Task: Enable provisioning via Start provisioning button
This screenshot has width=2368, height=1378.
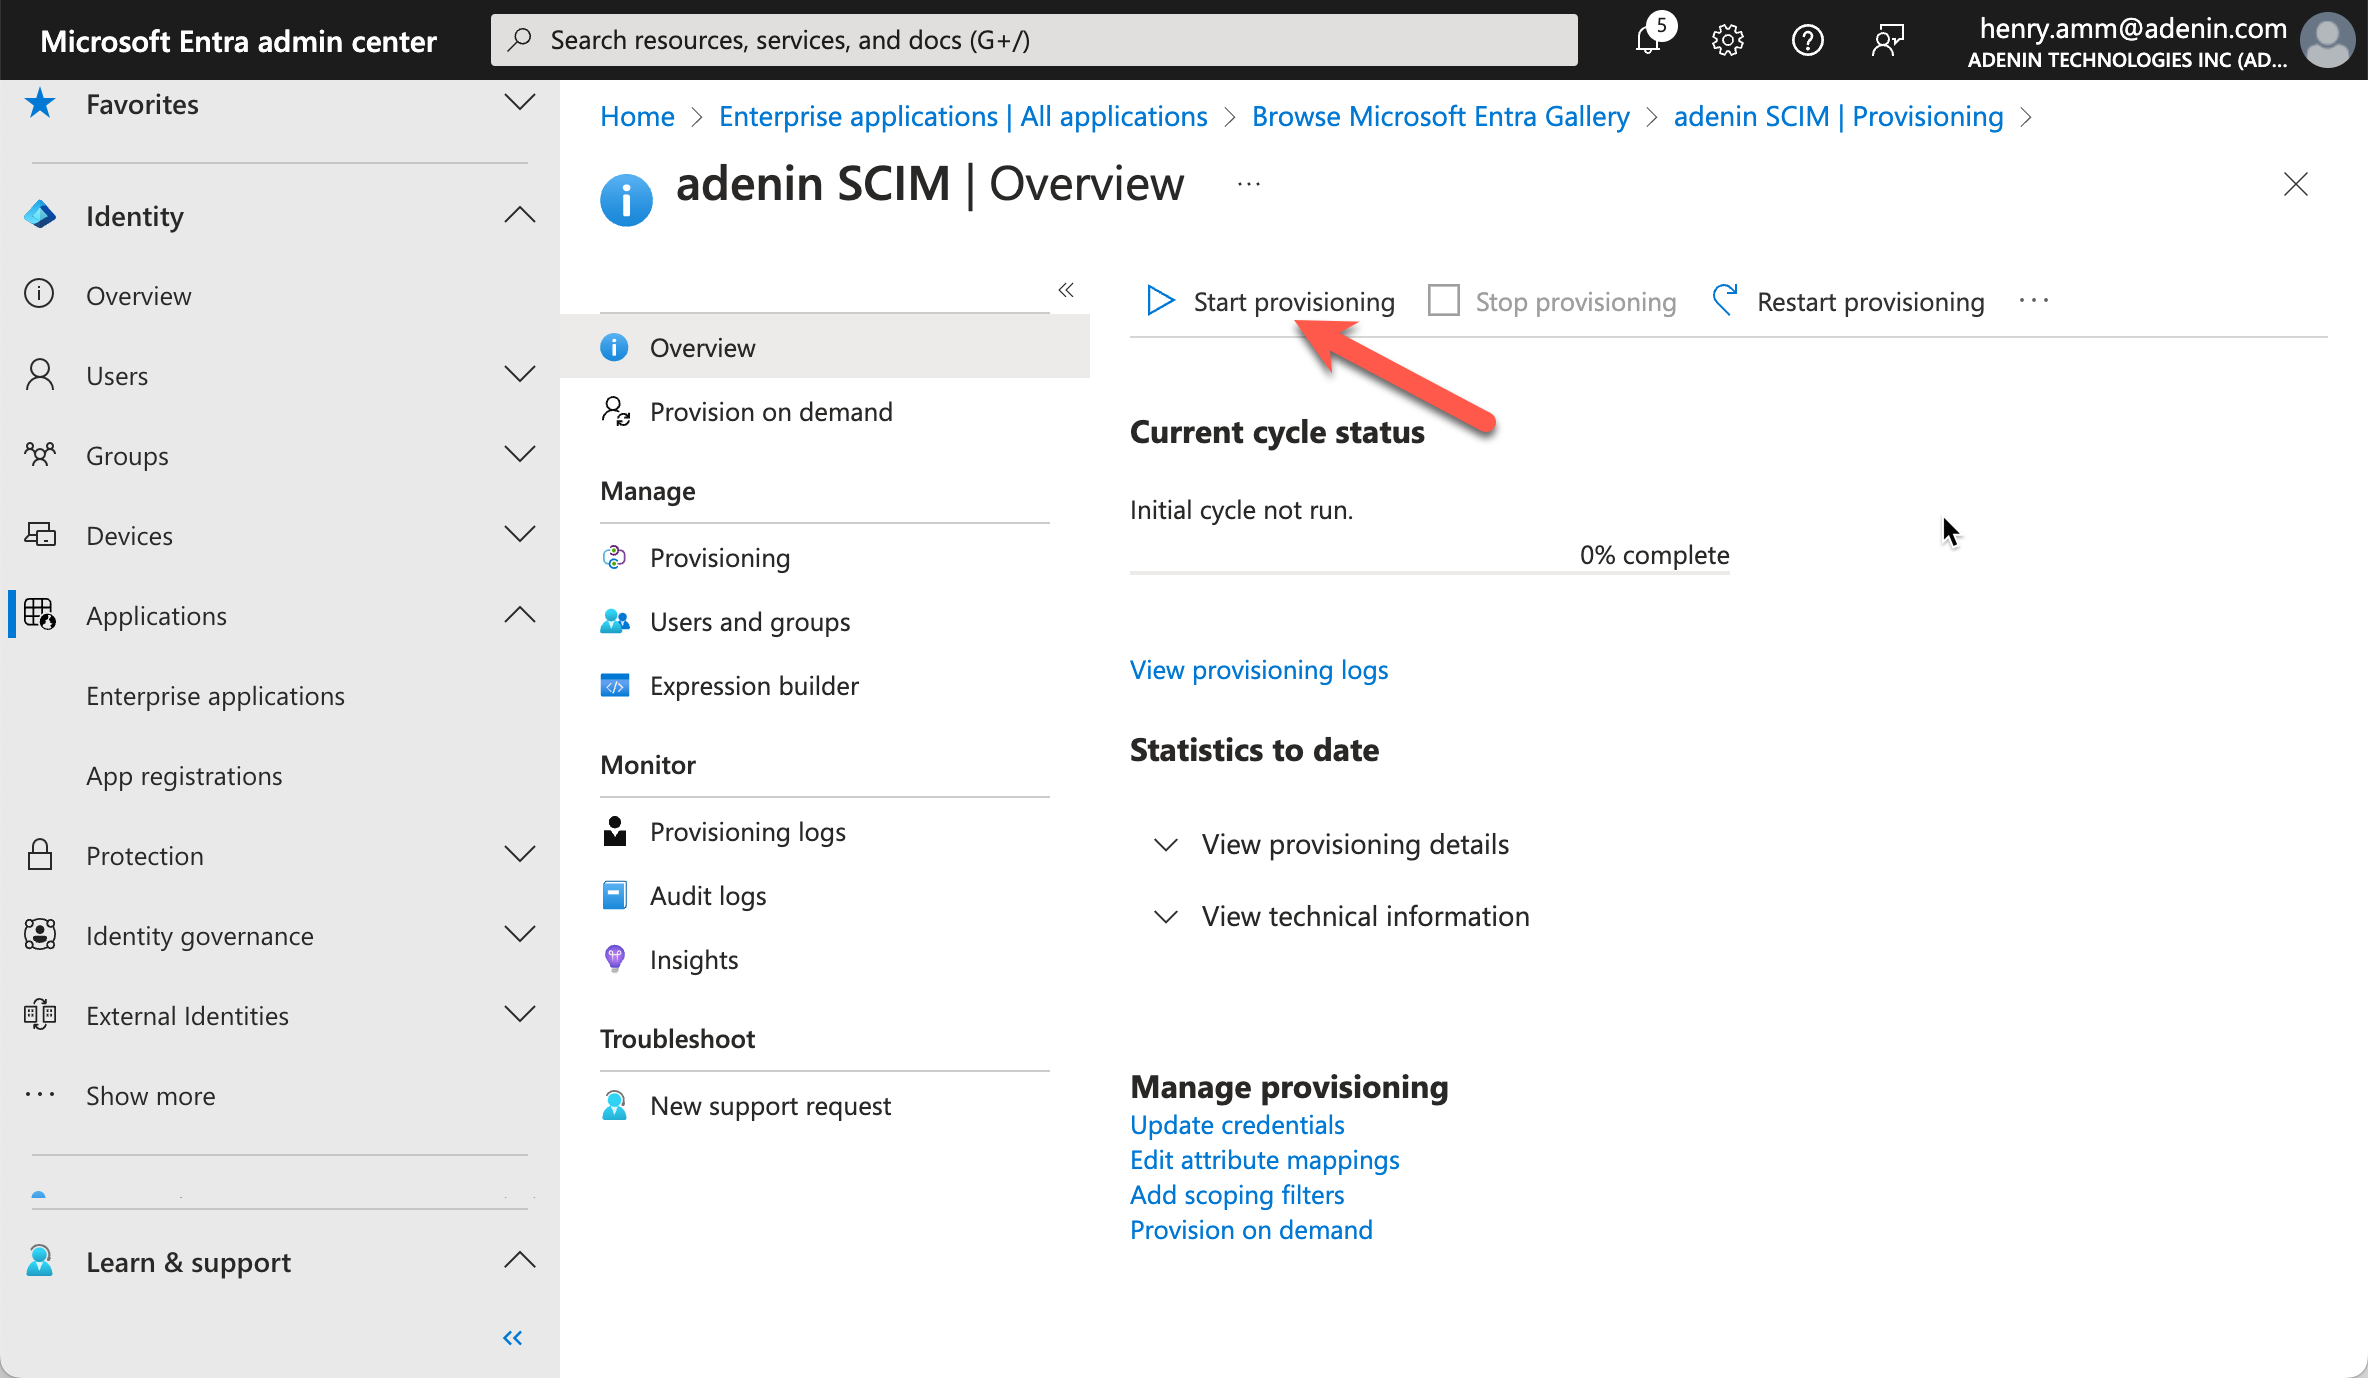Action: tap(1269, 300)
